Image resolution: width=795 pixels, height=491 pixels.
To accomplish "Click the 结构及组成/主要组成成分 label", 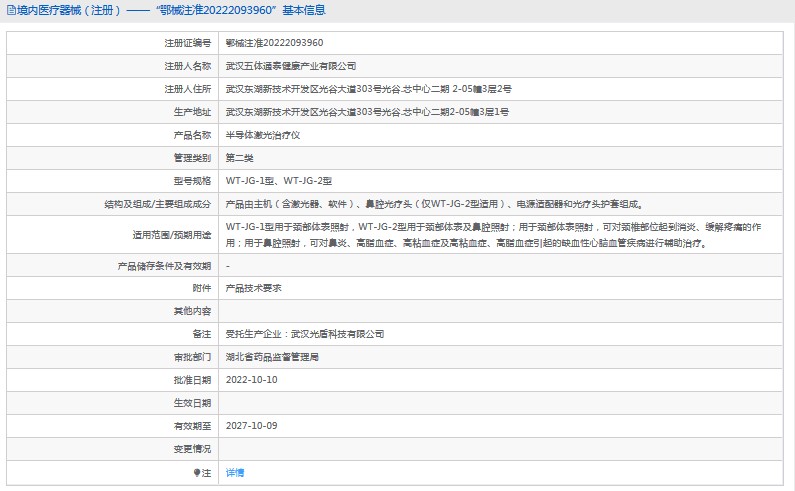I will (158, 204).
